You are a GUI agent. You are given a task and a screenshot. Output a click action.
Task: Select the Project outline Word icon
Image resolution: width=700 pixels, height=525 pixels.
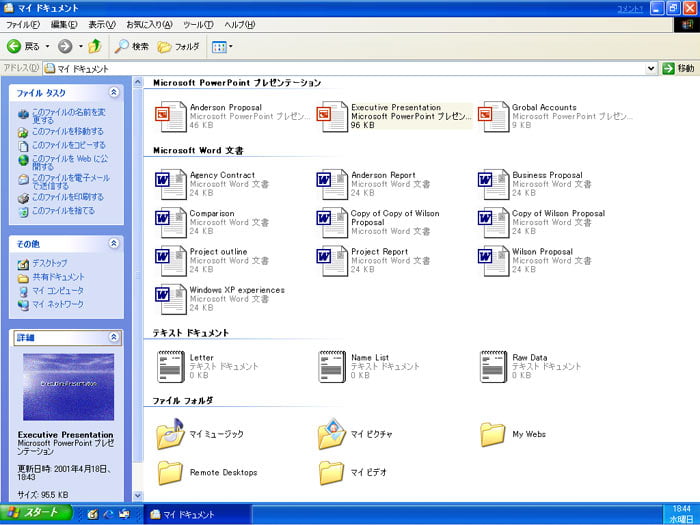point(170,261)
